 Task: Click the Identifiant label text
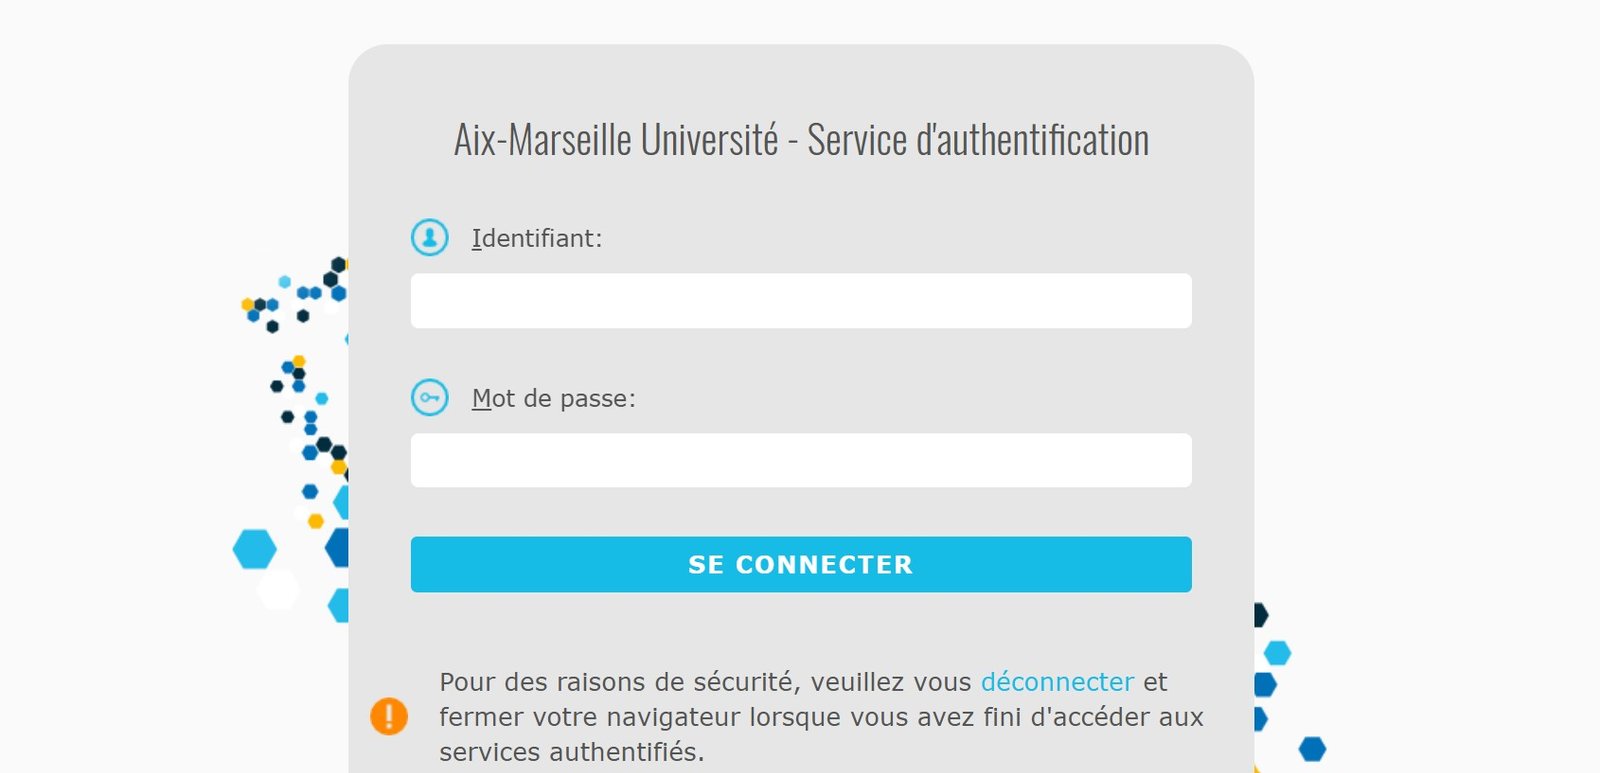pos(537,238)
